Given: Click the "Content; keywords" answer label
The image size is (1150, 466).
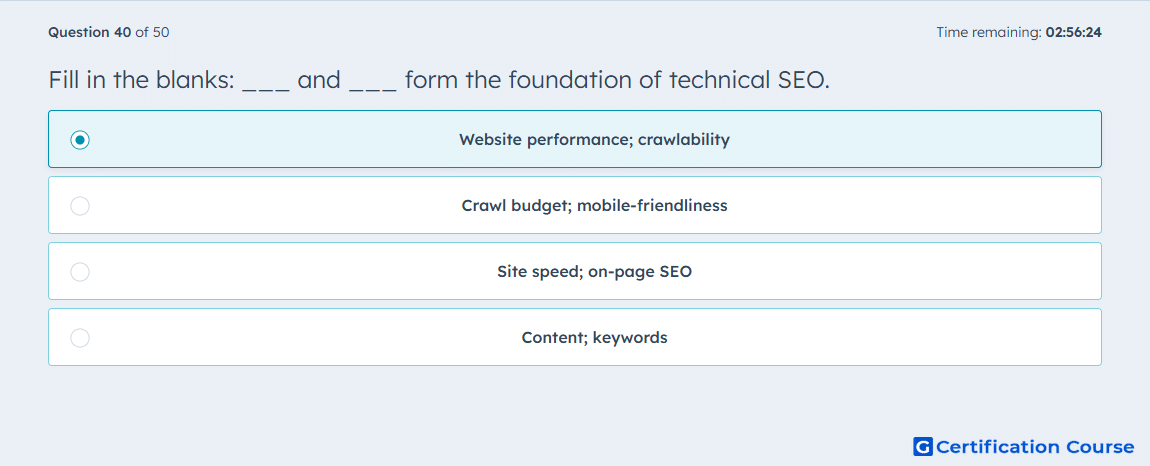Looking at the screenshot, I should coord(594,338).
